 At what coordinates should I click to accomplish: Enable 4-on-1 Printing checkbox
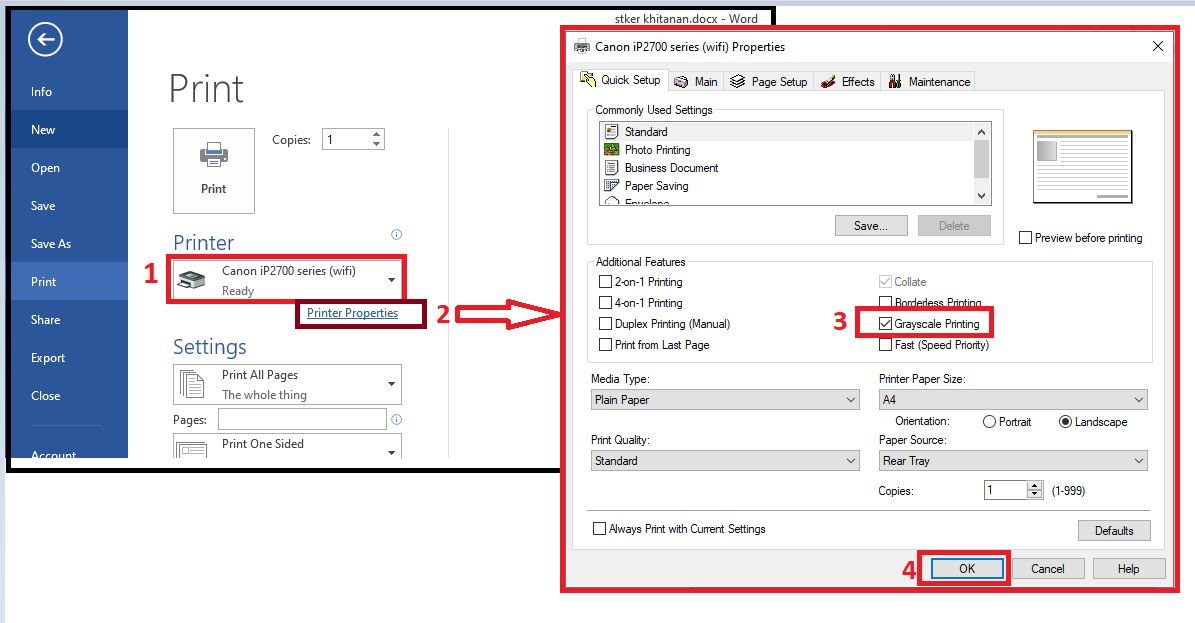606,303
